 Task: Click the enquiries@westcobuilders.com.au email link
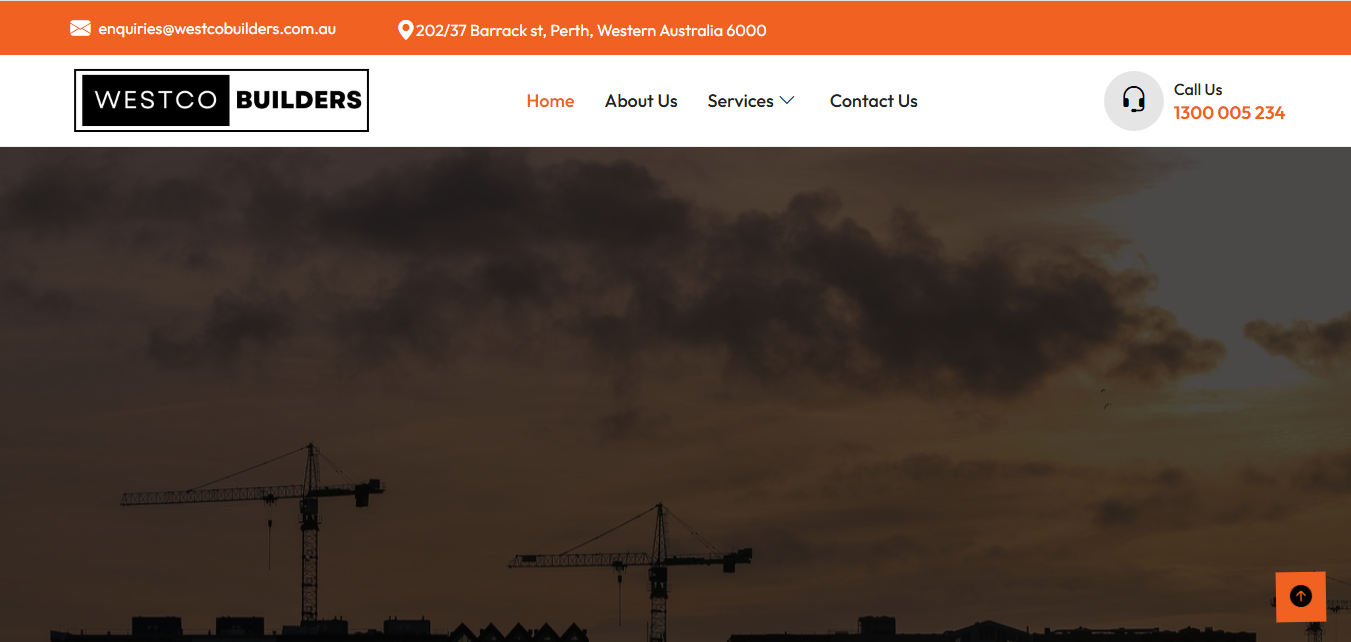[x=217, y=29]
